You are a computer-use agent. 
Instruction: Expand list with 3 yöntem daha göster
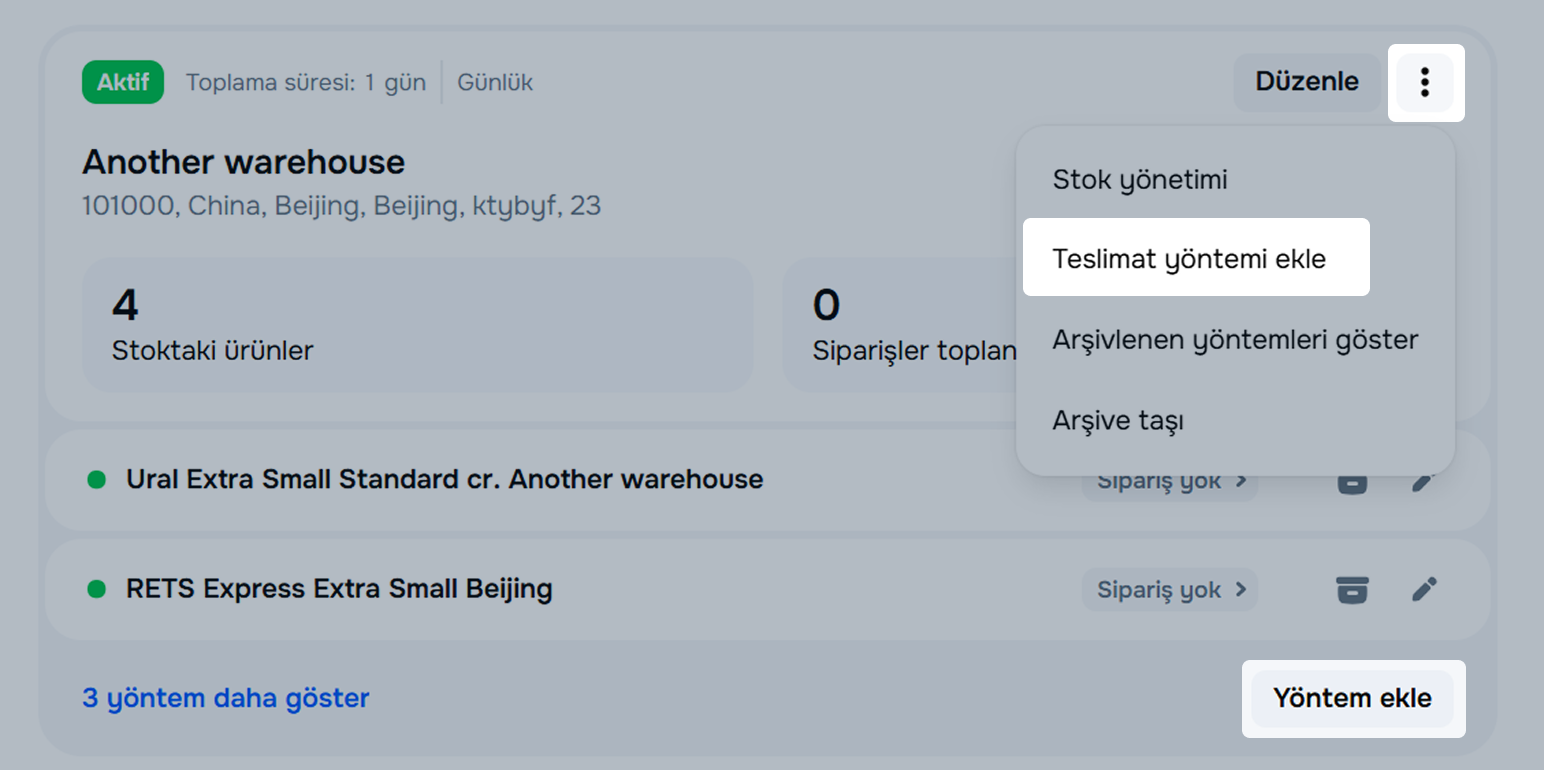226,698
